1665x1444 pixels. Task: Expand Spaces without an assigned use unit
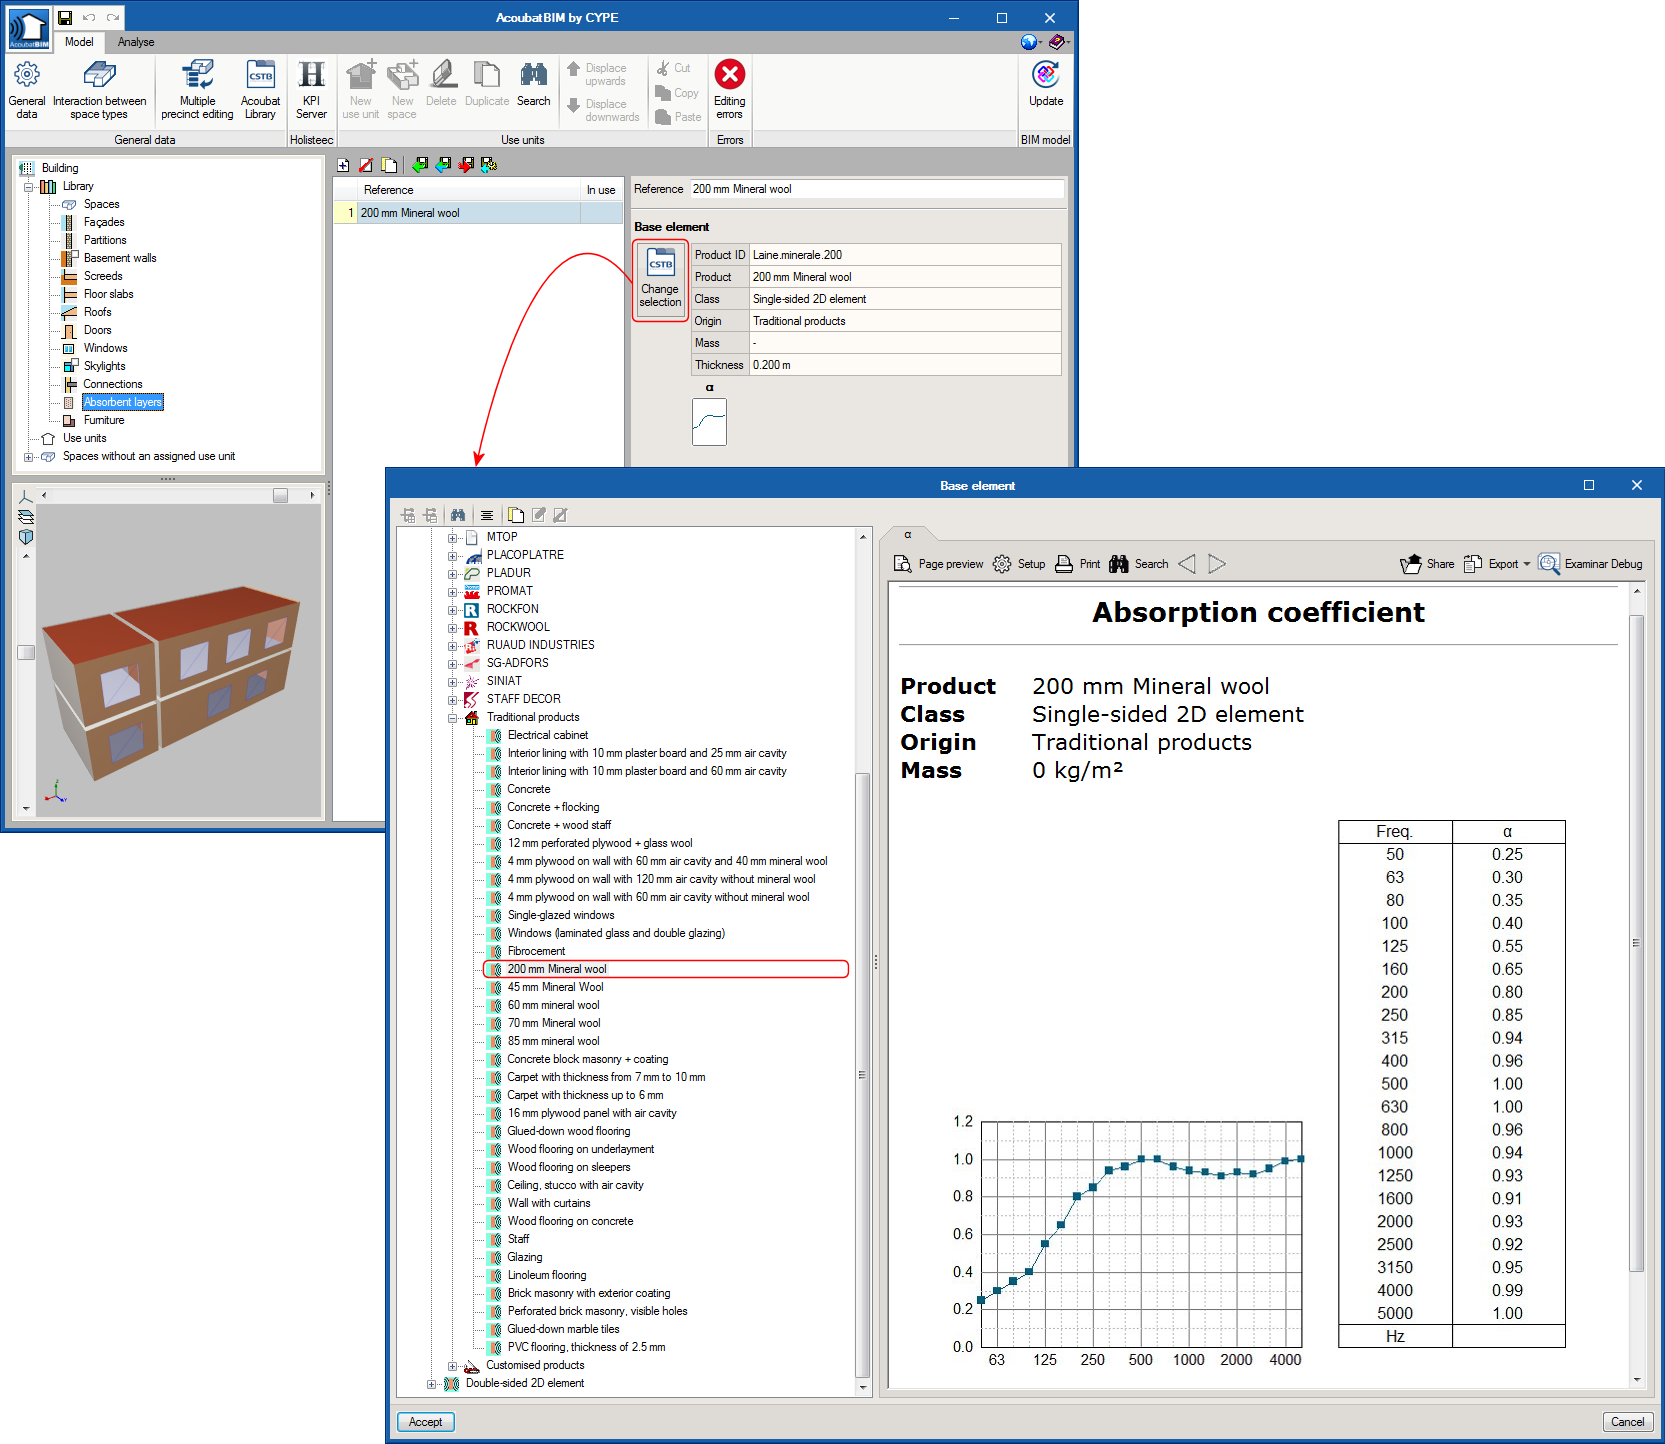pyautogui.click(x=29, y=457)
